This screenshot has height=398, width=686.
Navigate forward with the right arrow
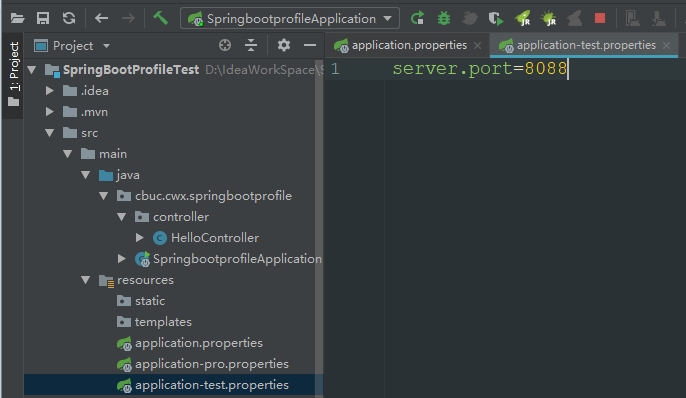coord(128,18)
